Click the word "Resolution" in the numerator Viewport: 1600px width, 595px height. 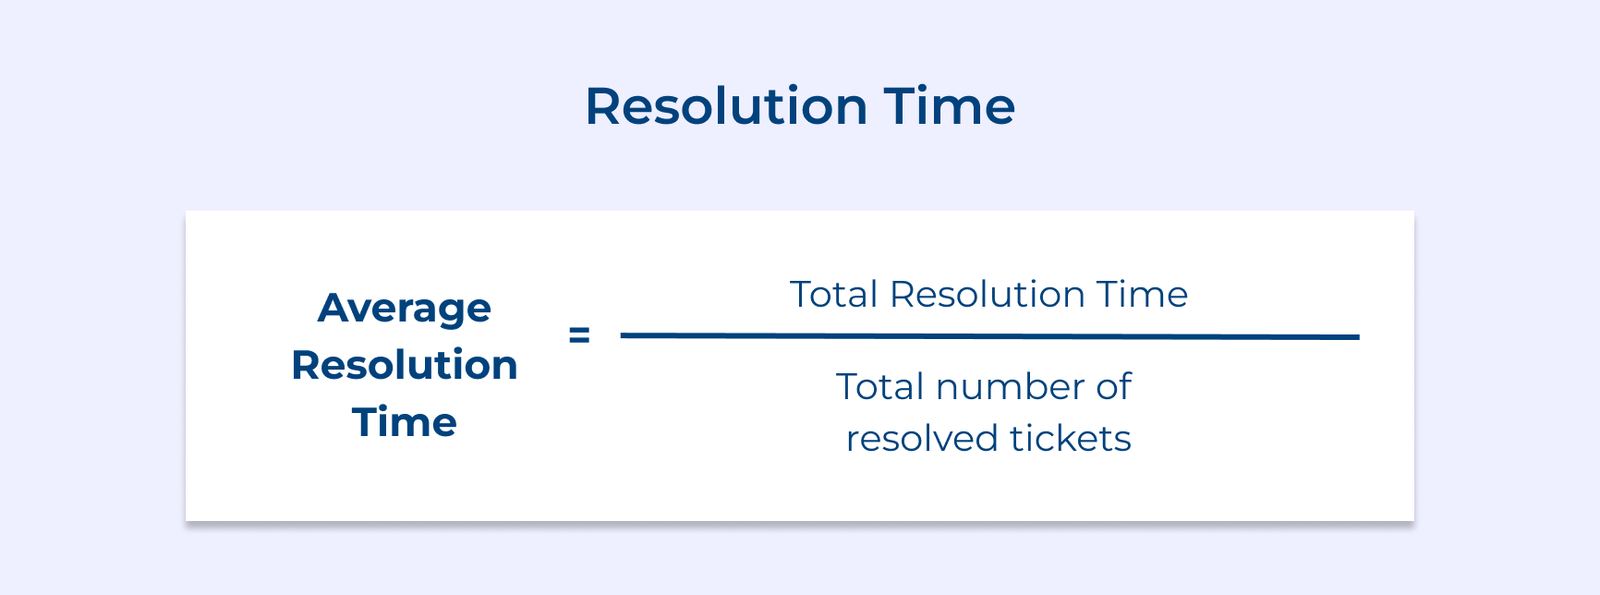[x=987, y=294]
